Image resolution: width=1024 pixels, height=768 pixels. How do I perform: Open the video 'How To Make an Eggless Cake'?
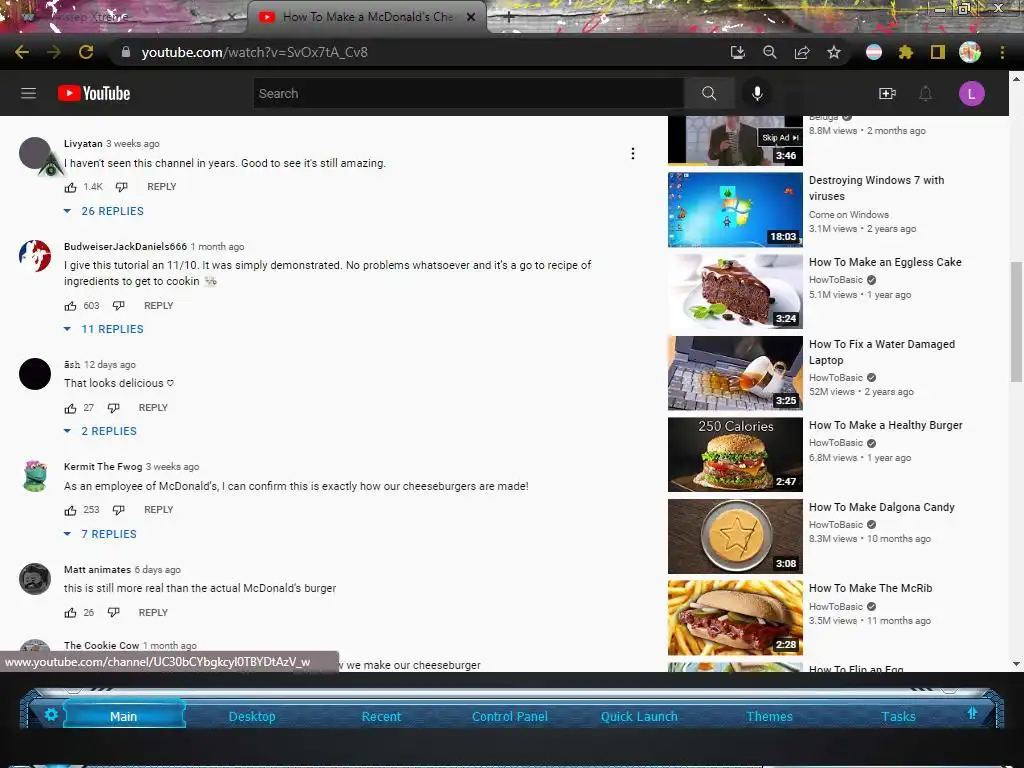tap(885, 262)
